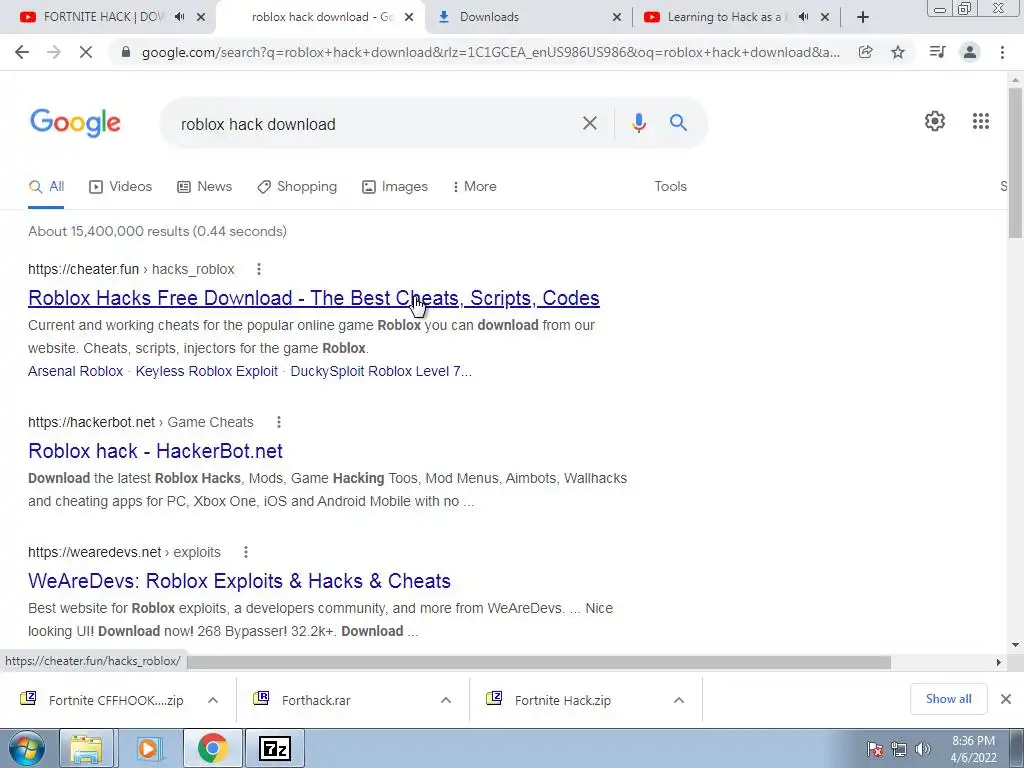The image size is (1024, 768).
Task: Open WeAreDevs Roblox Exploits result link
Action: pyautogui.click(x=239, y=581)
